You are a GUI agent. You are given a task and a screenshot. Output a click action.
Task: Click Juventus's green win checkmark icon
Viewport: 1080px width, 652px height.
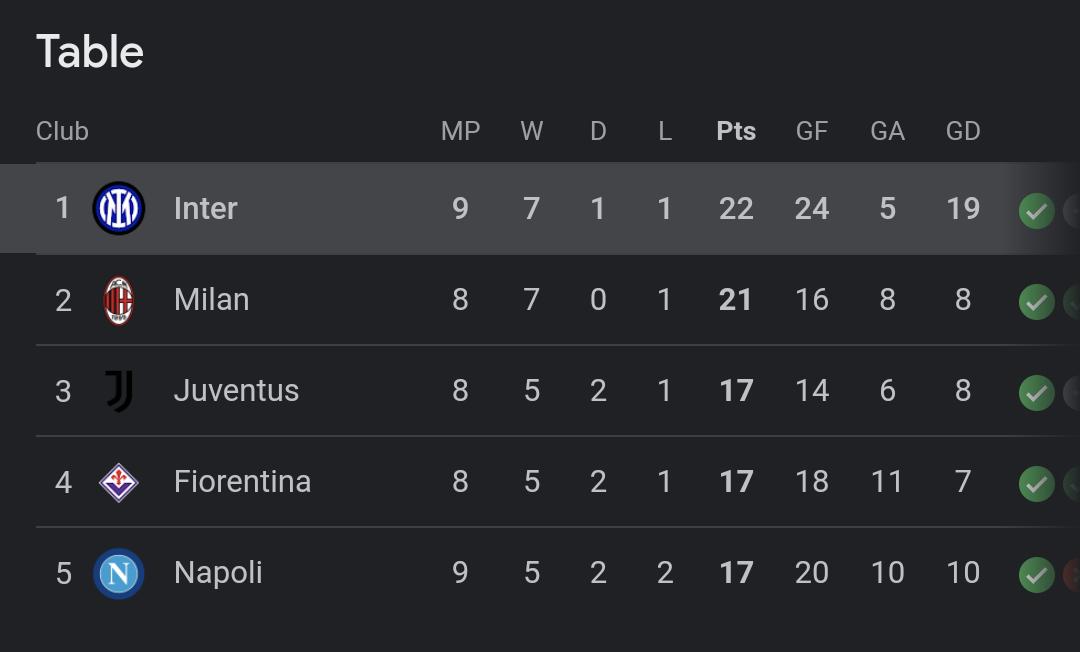pyautogui.click(x=1037, y=392)
